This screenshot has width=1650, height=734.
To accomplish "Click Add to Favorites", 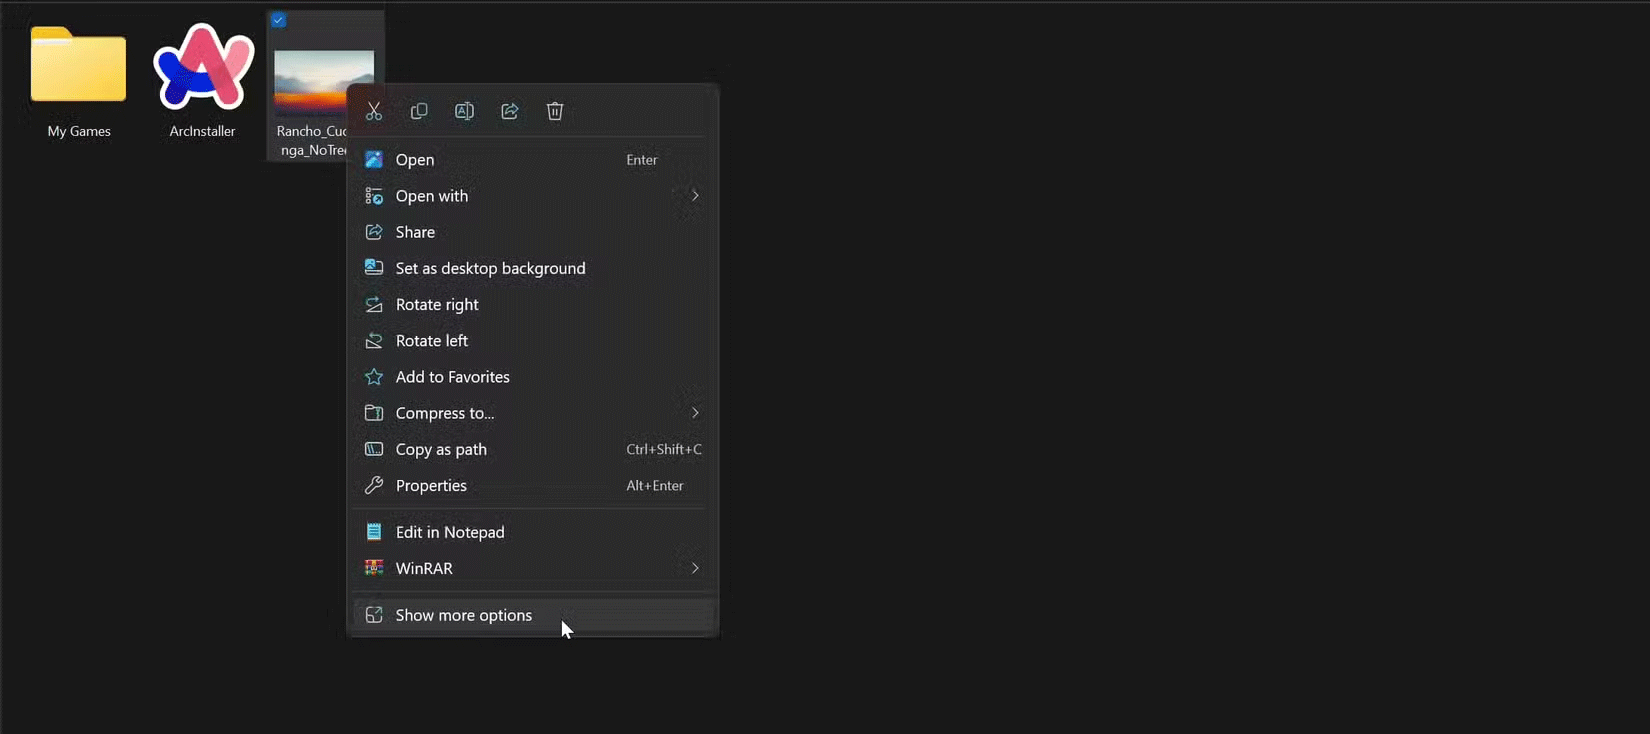I will (452, 377).
